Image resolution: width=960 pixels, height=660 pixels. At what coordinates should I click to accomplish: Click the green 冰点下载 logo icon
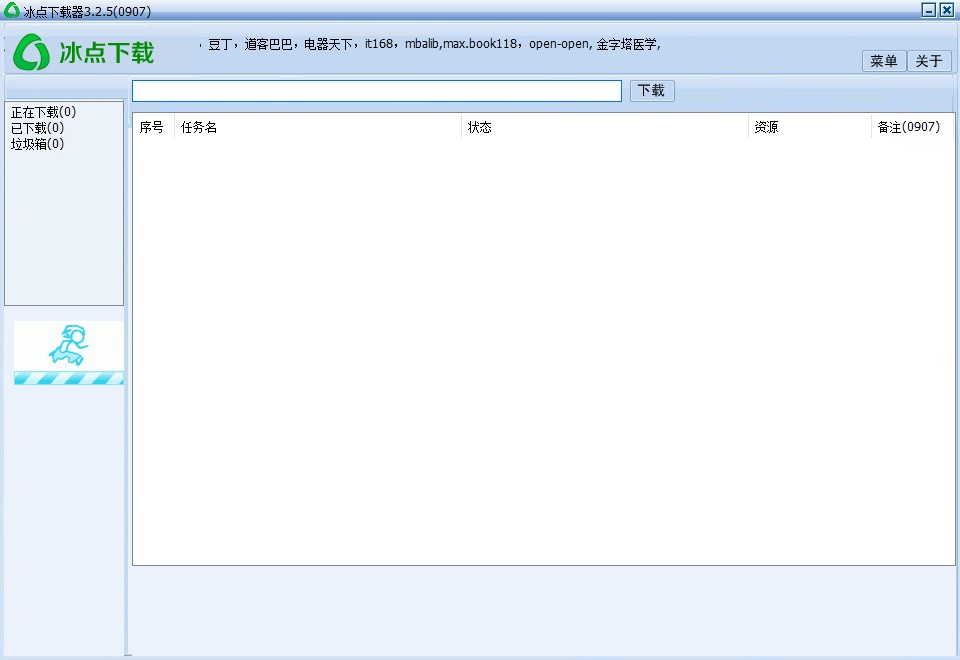tap(32, 51)
